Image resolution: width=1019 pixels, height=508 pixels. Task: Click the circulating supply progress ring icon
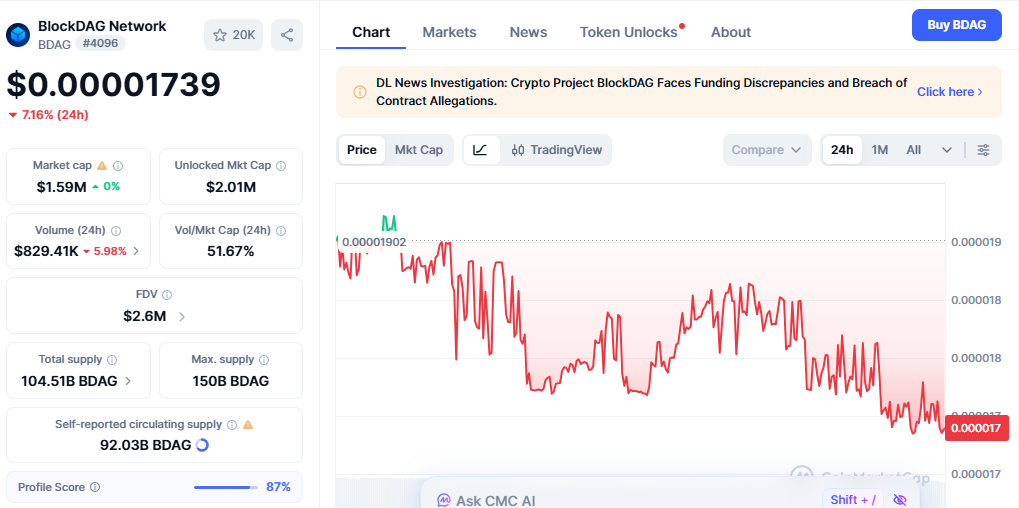pyautogui.click(x=202, y=445)
